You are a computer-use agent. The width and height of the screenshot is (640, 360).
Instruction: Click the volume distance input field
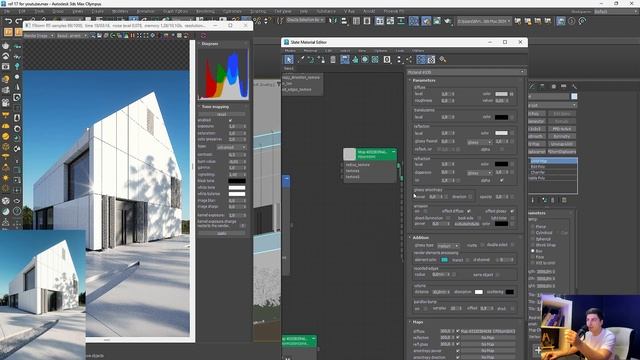coord(440,292)
